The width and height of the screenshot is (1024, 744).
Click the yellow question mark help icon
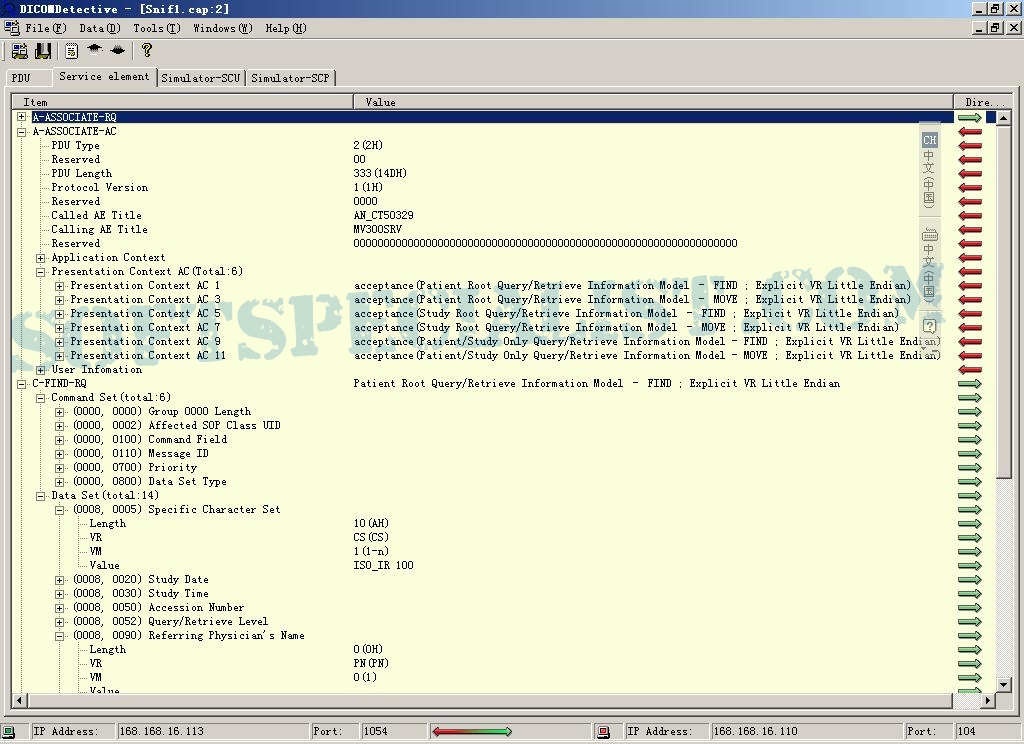[147, 50]
